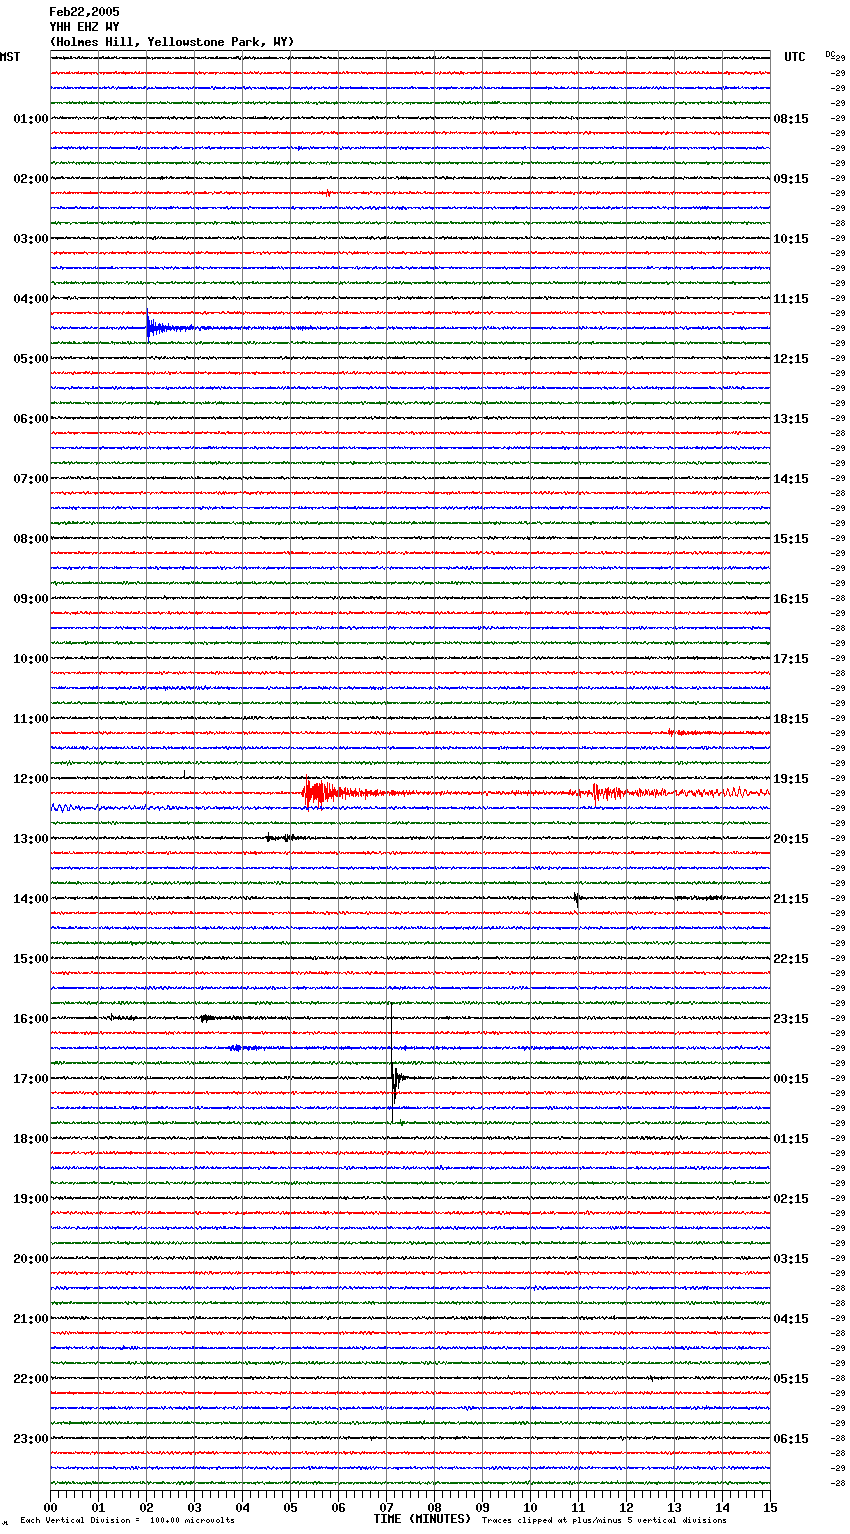Click the 23:00 MST time label
The height and width of the screenshot is (1534, 850).
(31, 1439)
